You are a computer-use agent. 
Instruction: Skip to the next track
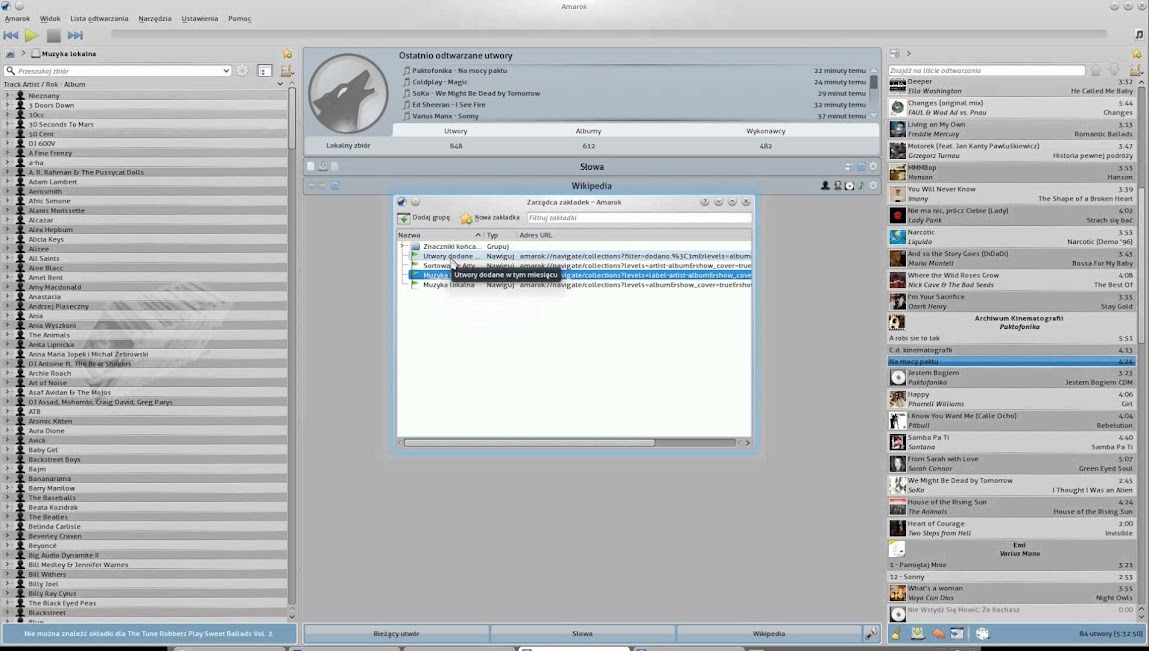pyautogui.click(x=75, y=35)
